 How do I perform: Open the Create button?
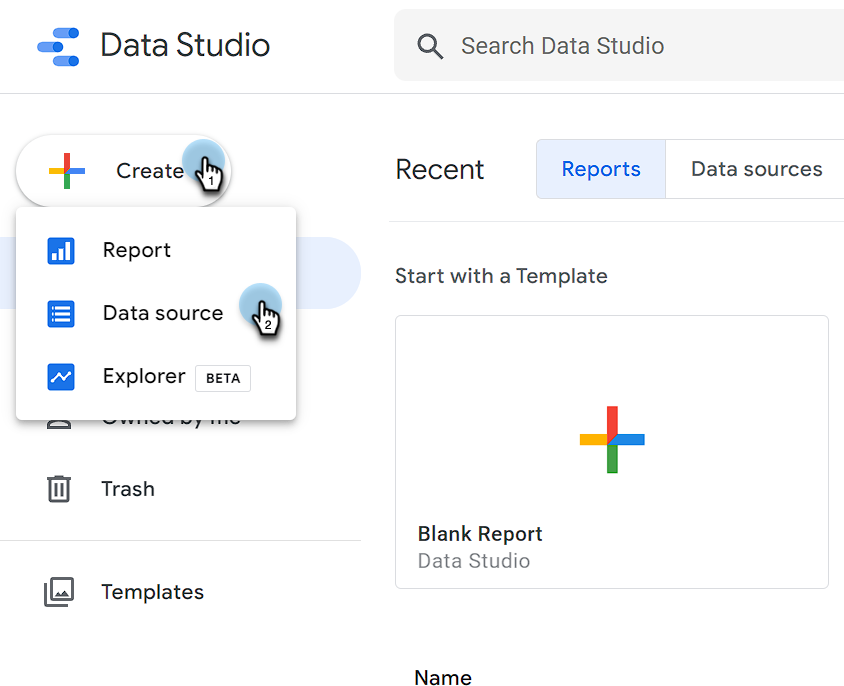click(x=124, y=171)
